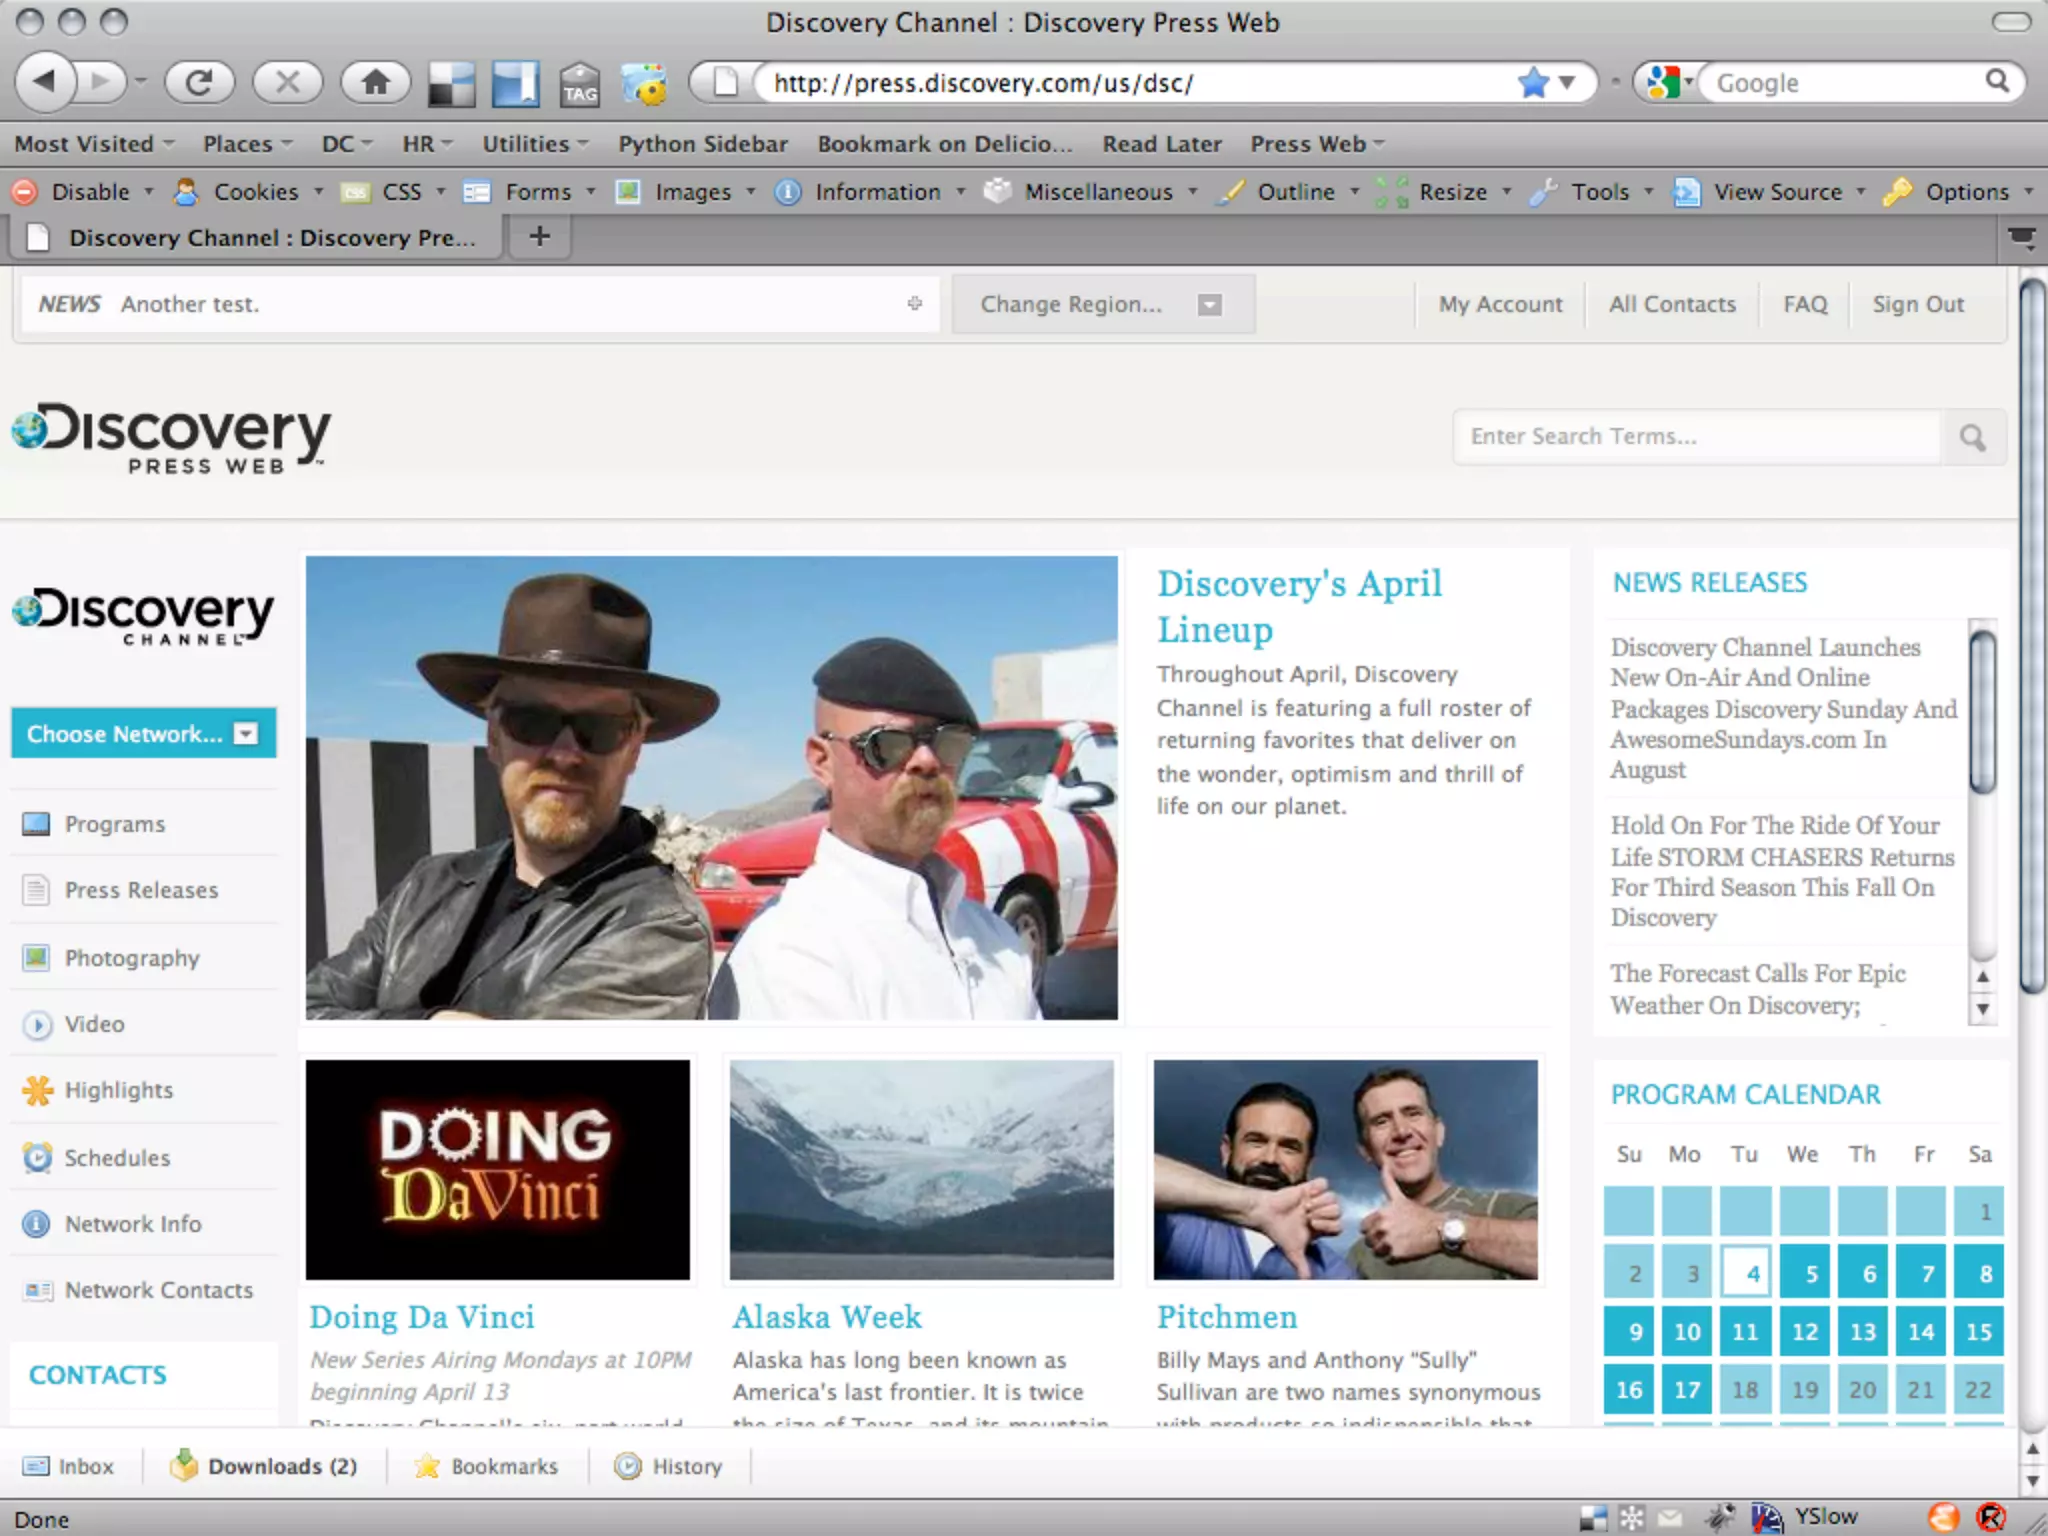Open the Disable developer toolbar menu
Screen dimensions: 2048x1536
(90, 192)
